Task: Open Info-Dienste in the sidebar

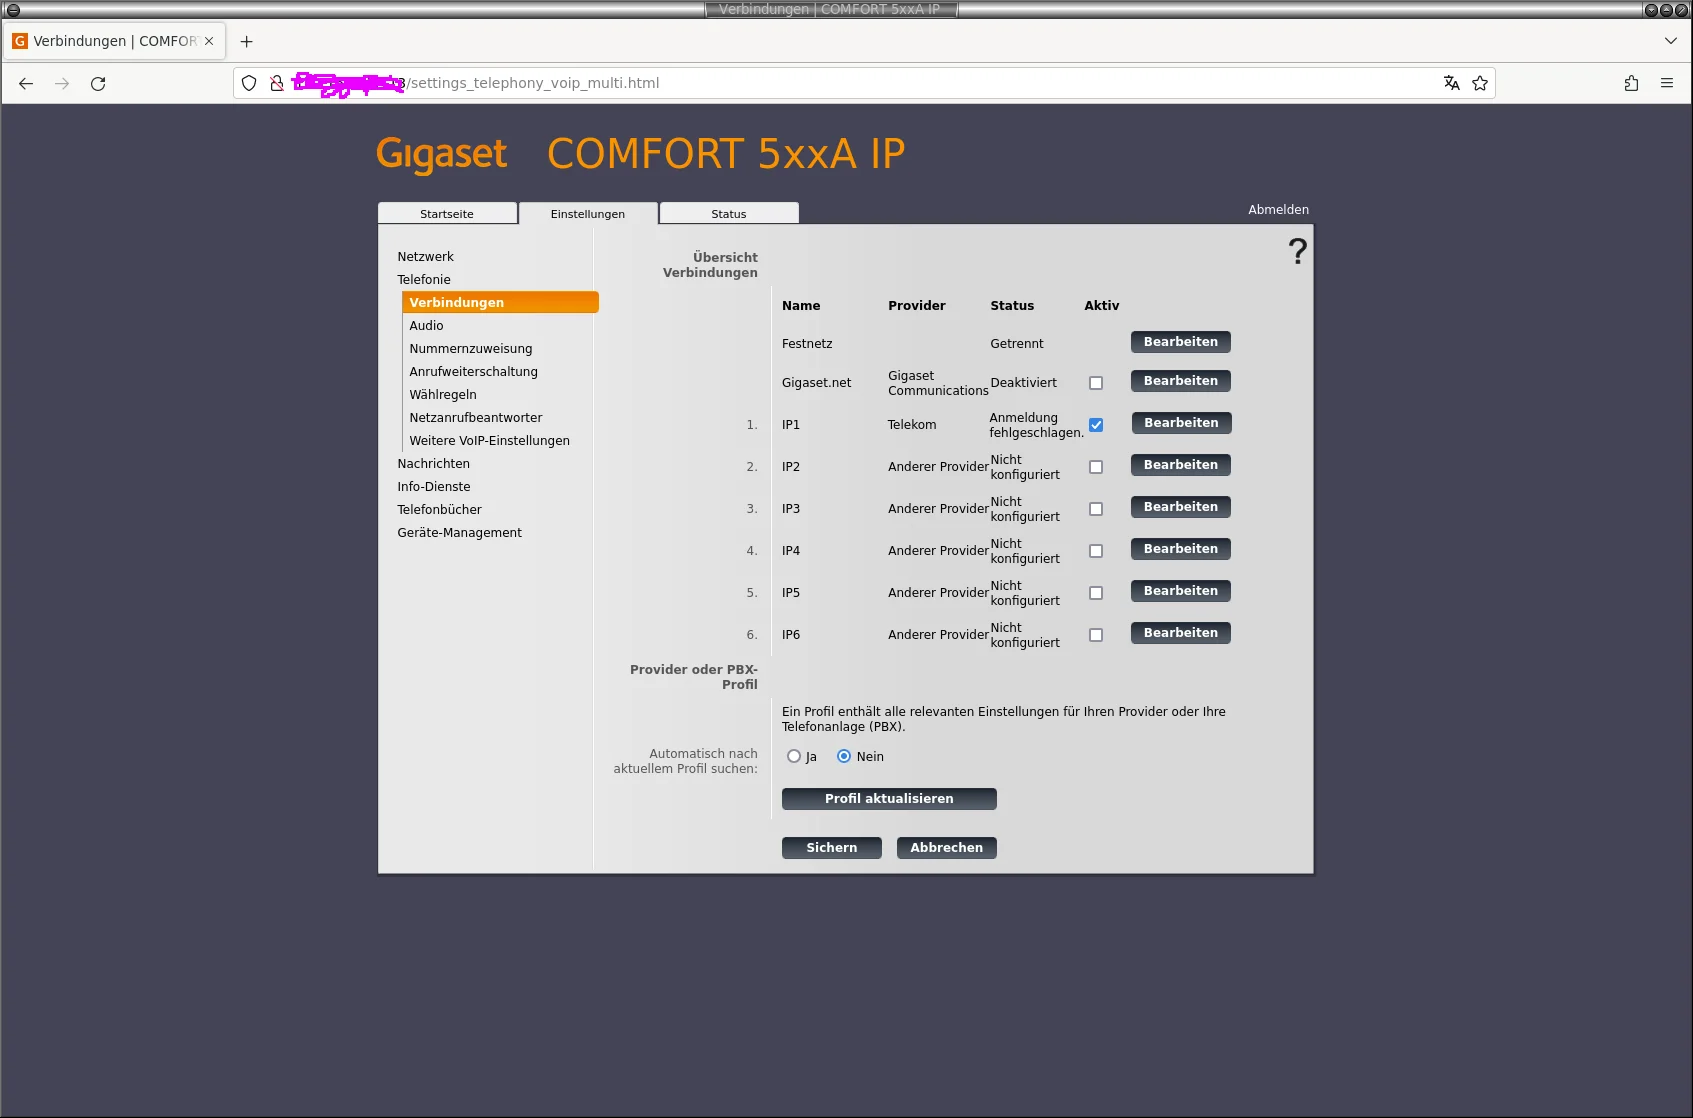Action: click(434, 487)
